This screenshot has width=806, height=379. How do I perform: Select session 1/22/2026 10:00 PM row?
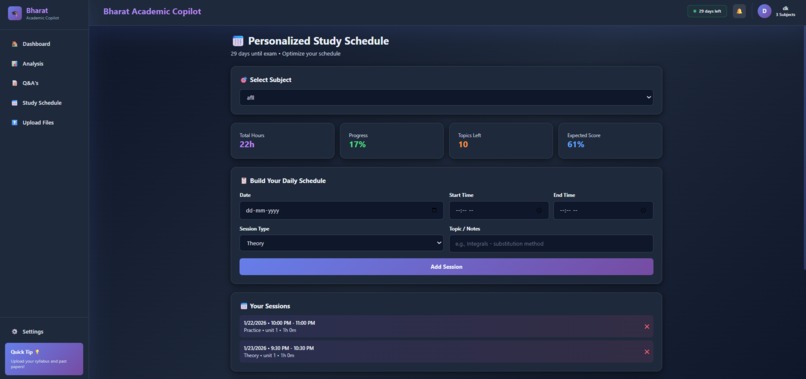[x=446, y=327]
